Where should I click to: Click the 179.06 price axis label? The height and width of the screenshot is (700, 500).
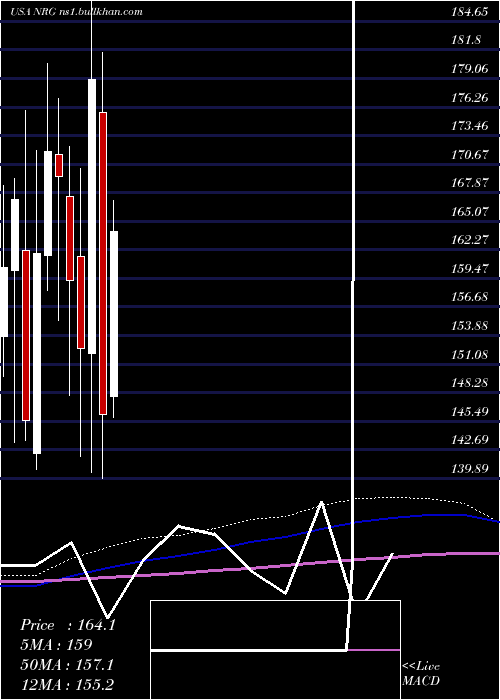(x=469, y=69)
